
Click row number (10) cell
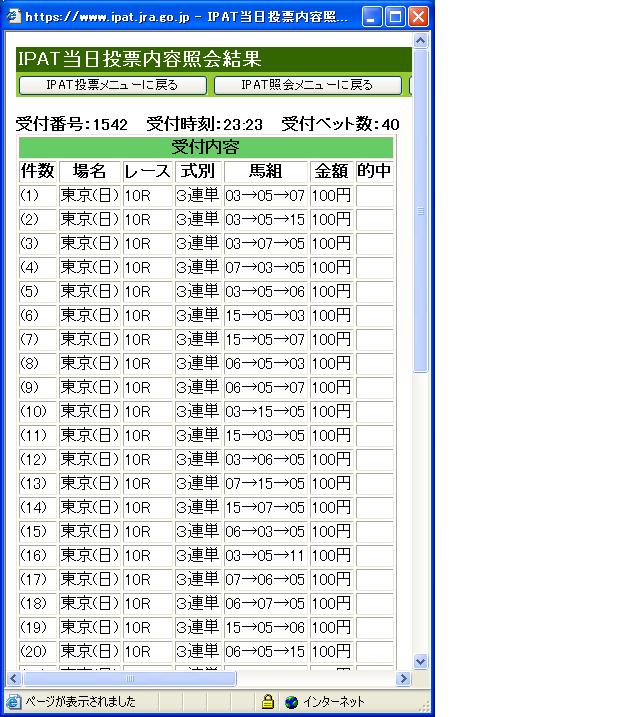pyautogui.click(x=38, y=412)
